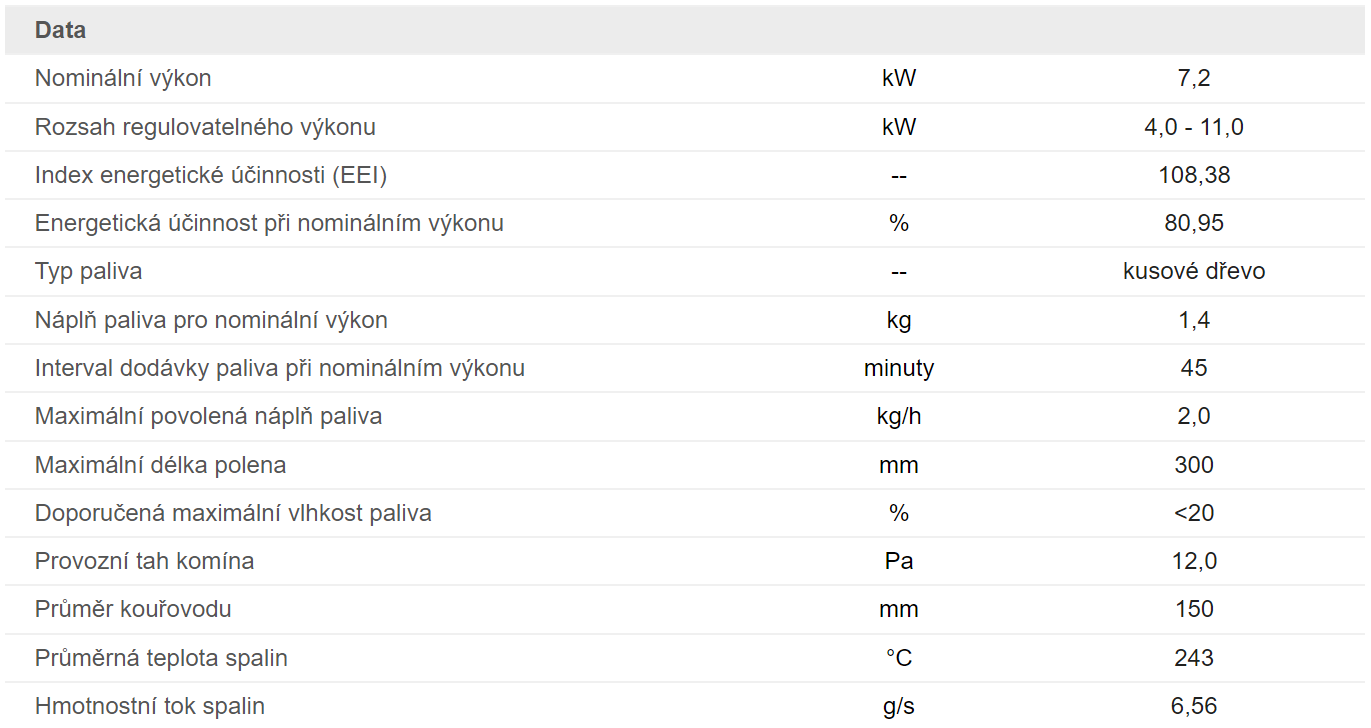Image resolution: width=1371 pixels, height=728 pixels.
Task: Click the <20 moisture value
Action: [x=1194, y=513]
